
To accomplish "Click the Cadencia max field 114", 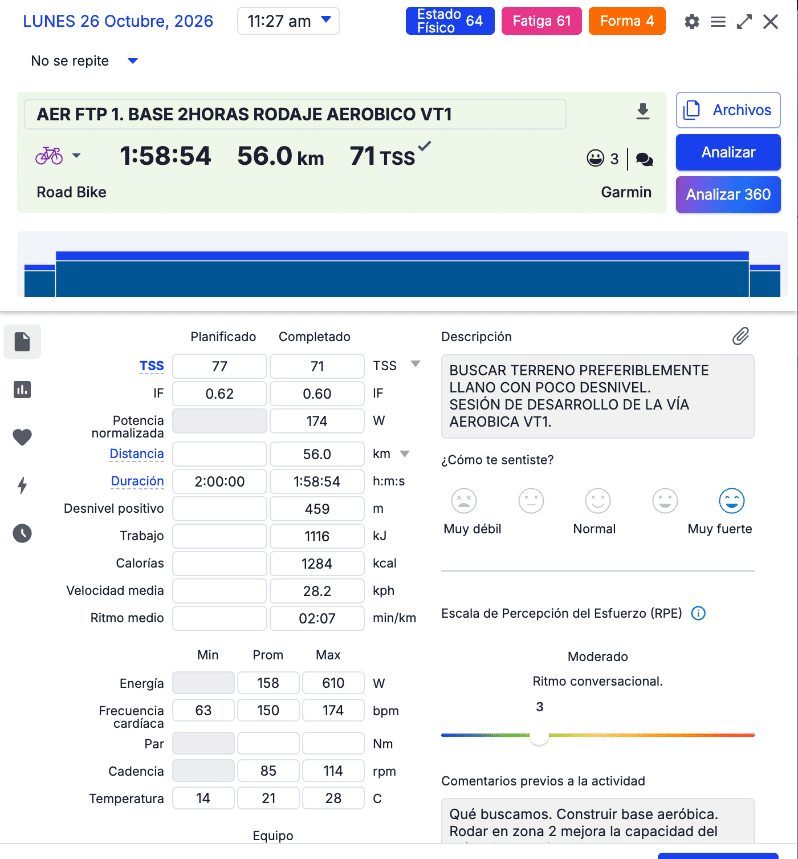I will (333, 771).
